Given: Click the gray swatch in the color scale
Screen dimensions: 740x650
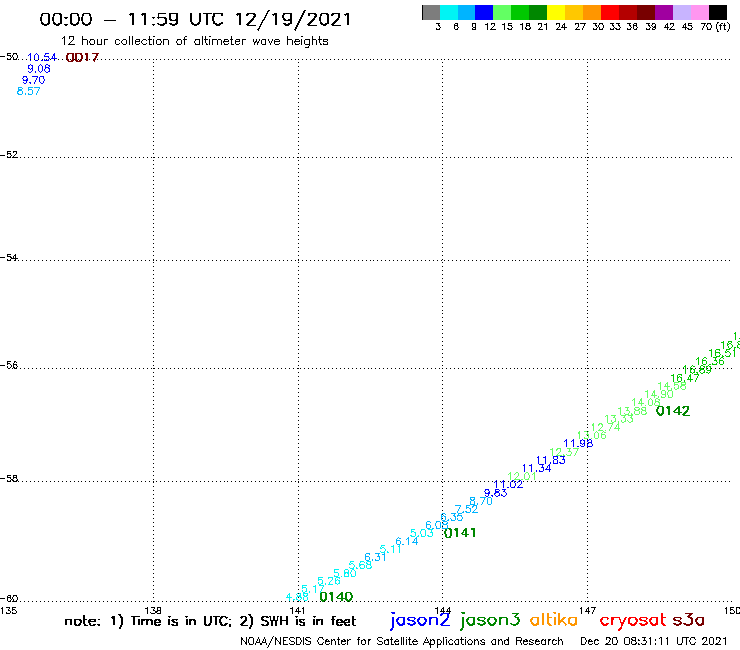Looking at the screenshot, I should 431,12.
